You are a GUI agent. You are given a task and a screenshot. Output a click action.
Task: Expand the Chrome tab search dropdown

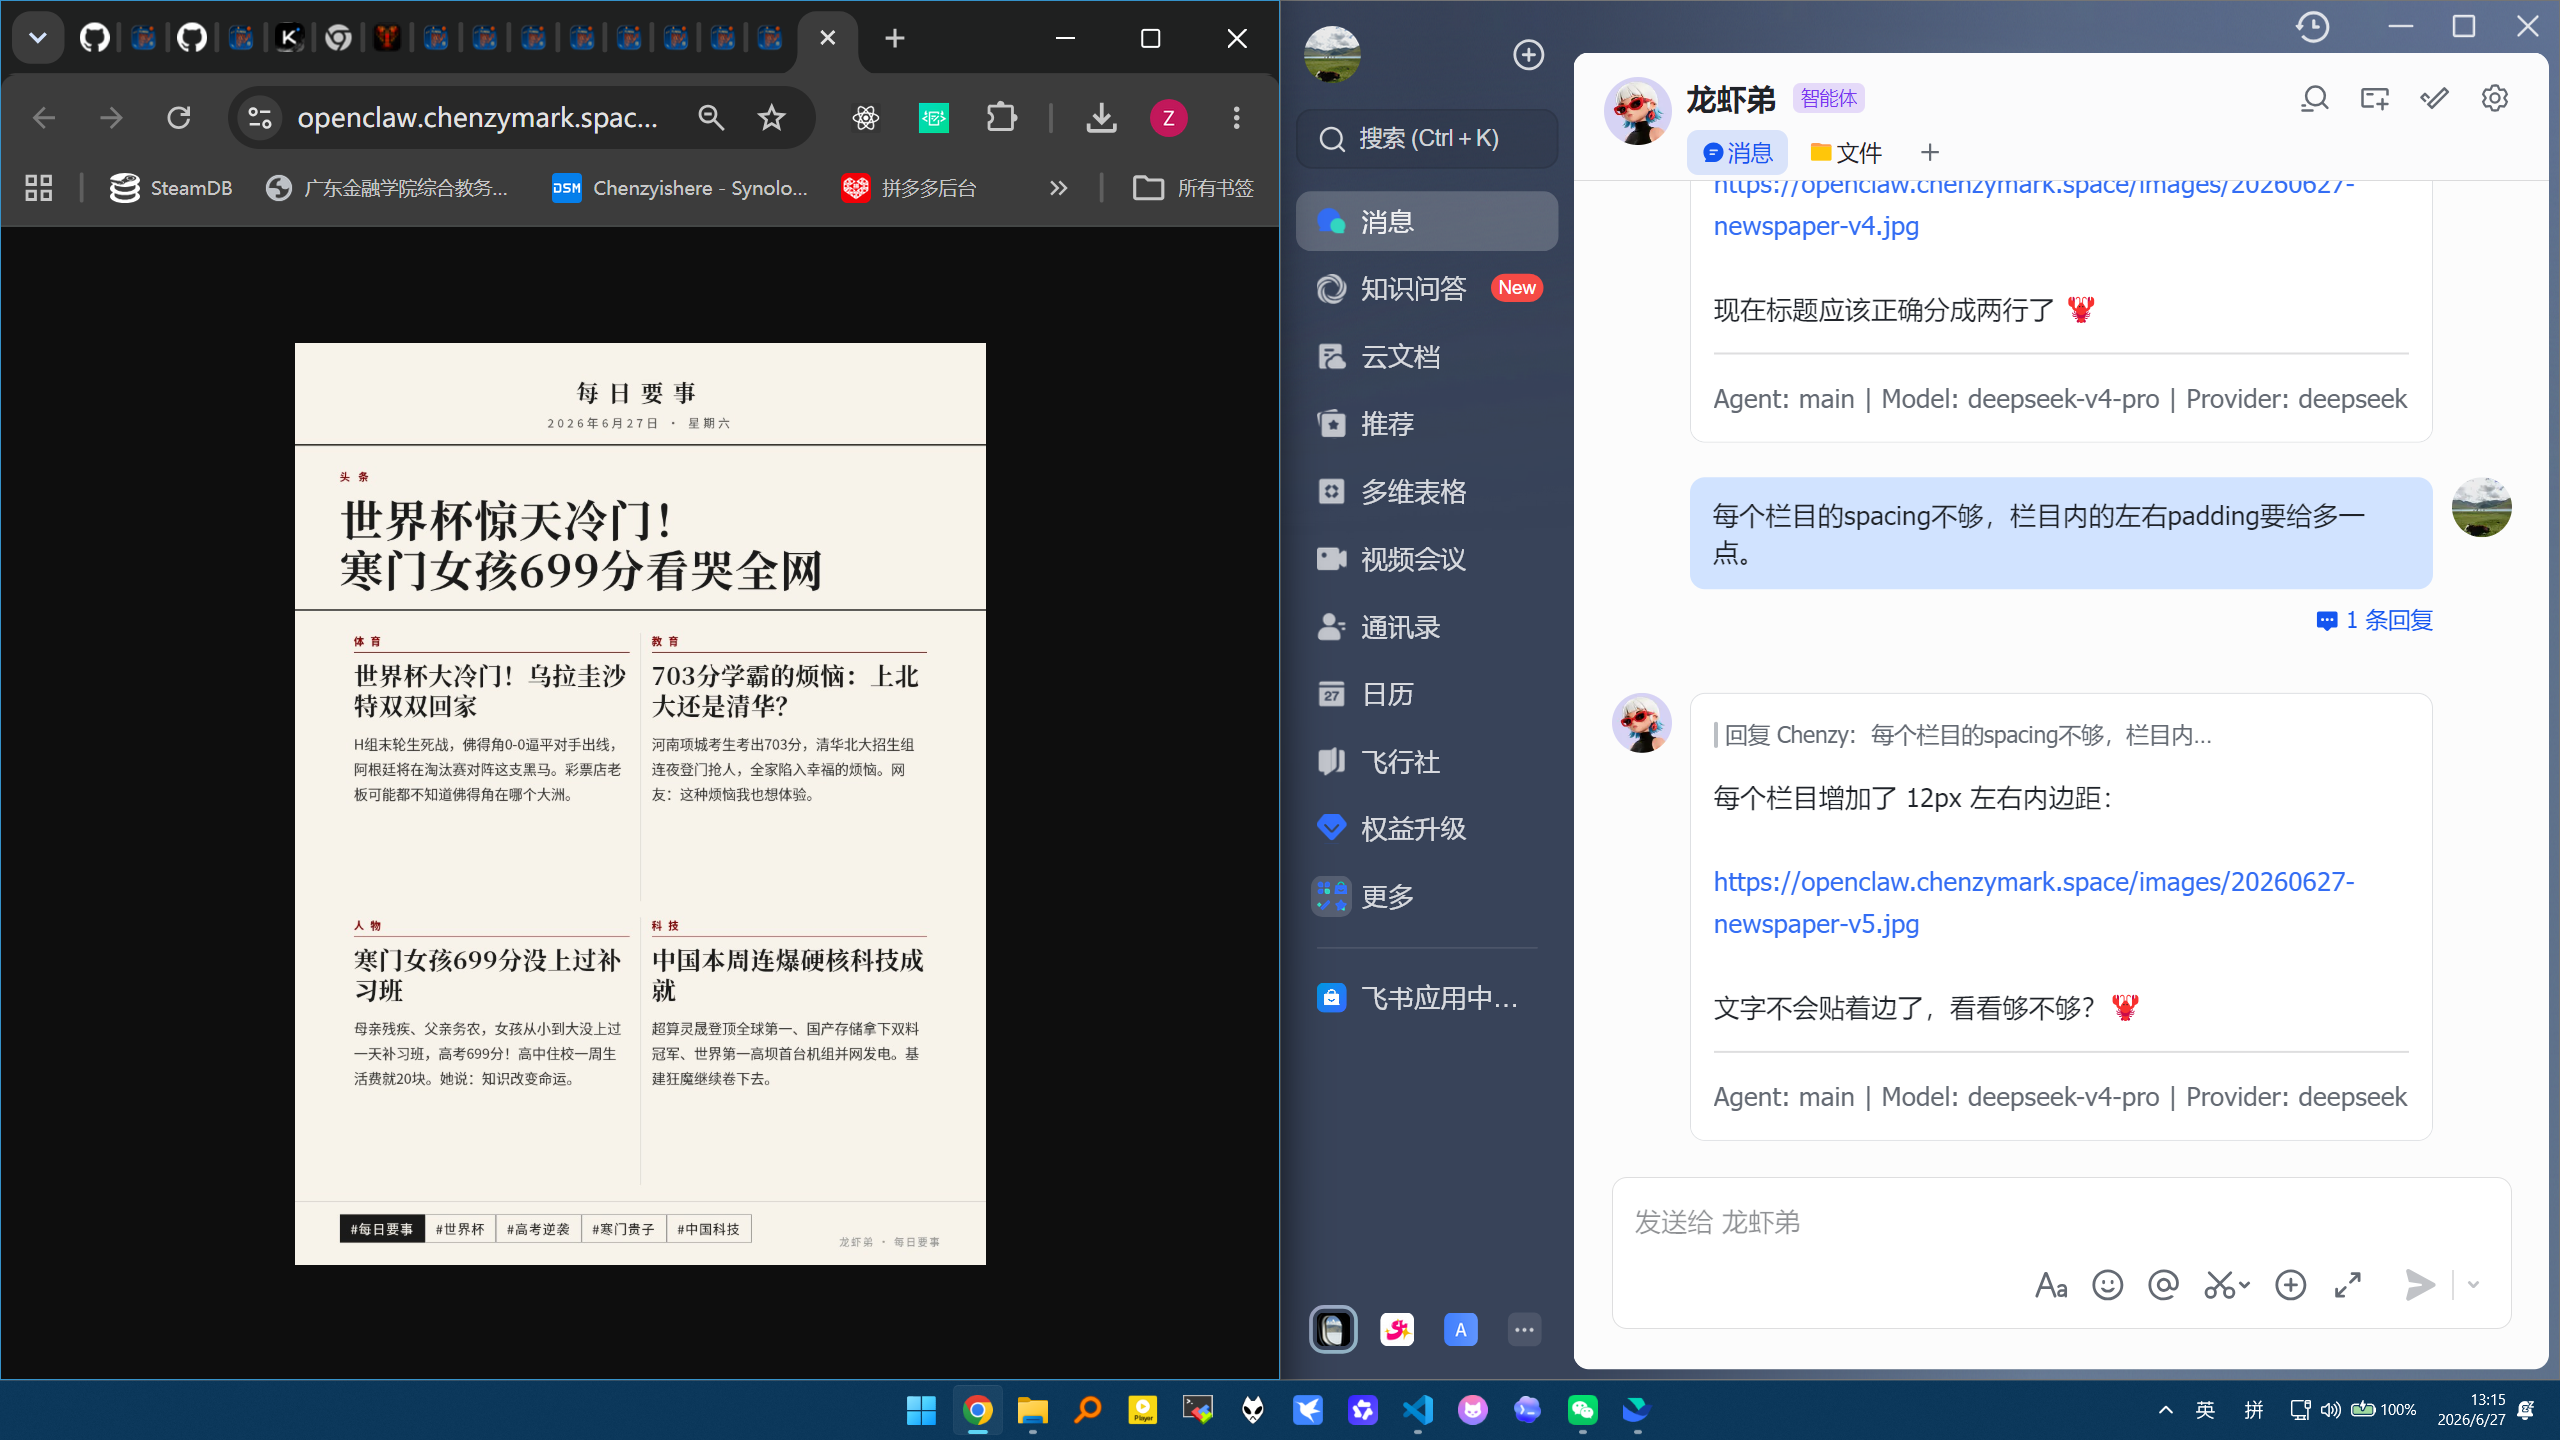pyautogui.click(x=38, y=38)
